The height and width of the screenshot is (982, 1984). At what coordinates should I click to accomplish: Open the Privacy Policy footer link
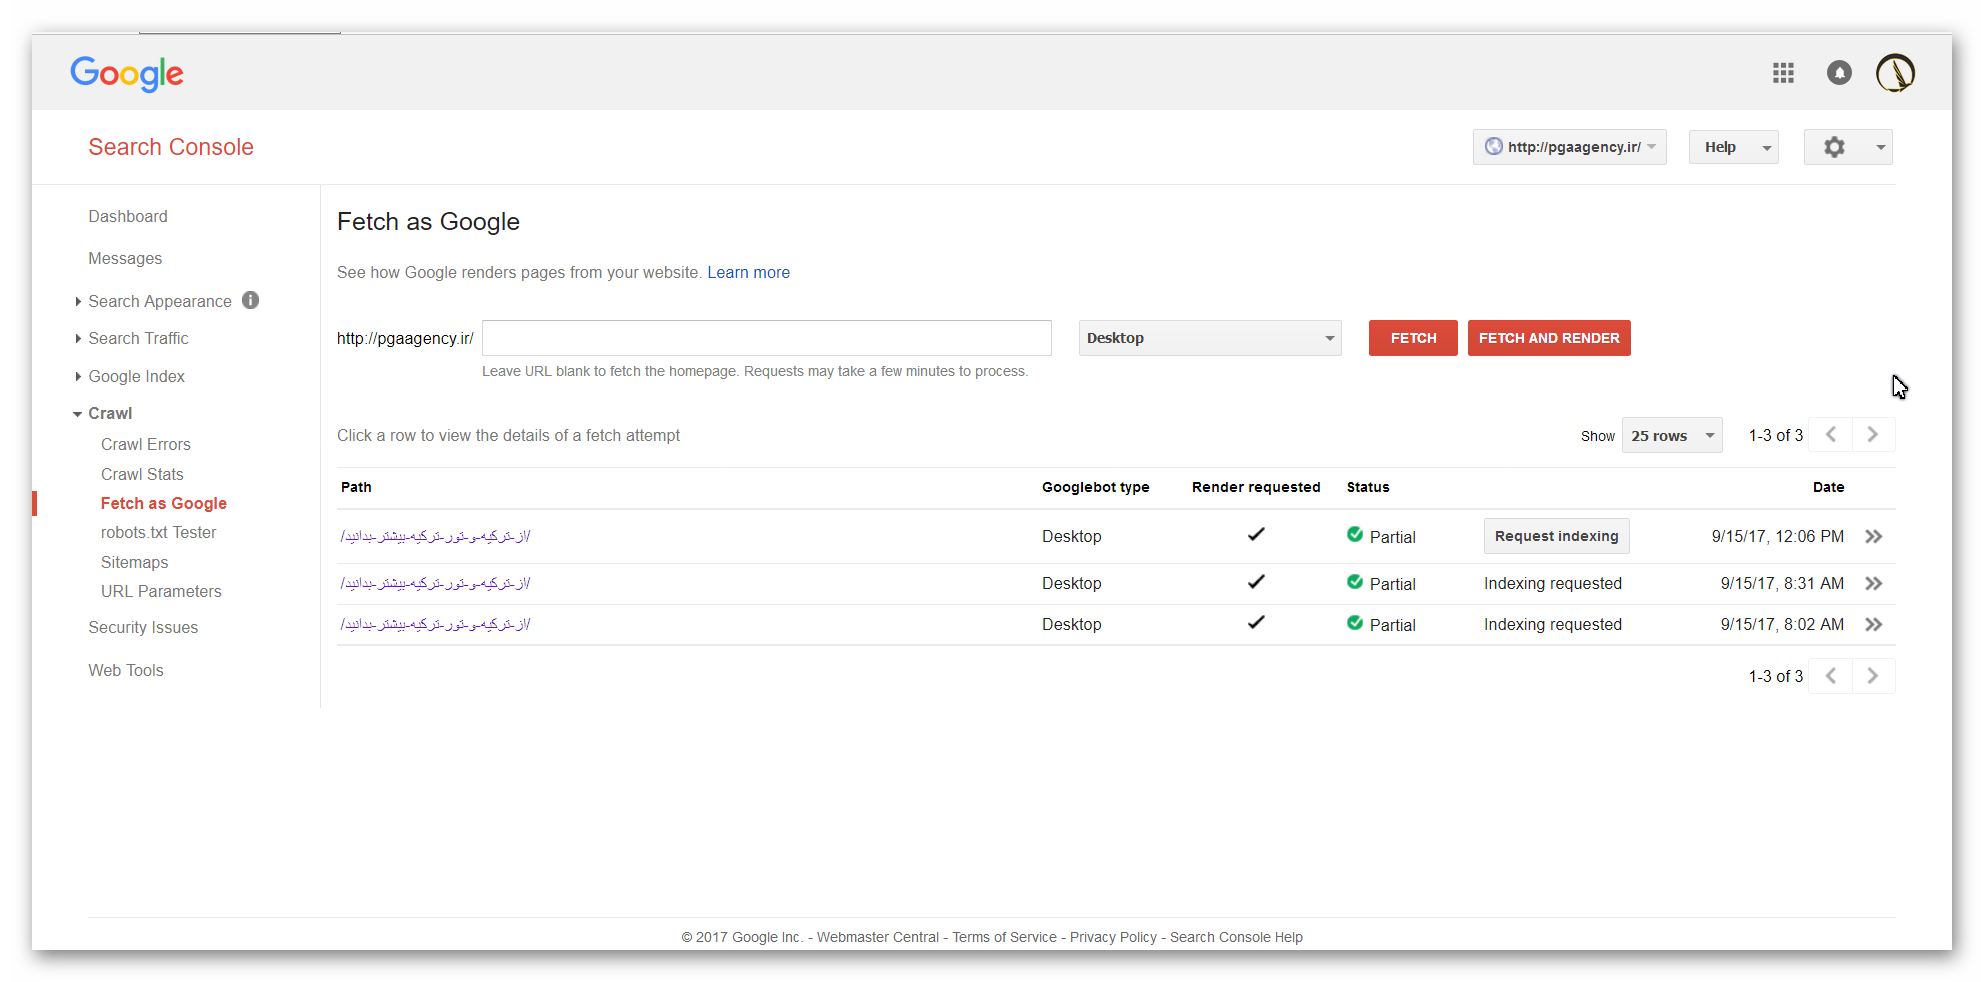click(x=1113, y=938)
